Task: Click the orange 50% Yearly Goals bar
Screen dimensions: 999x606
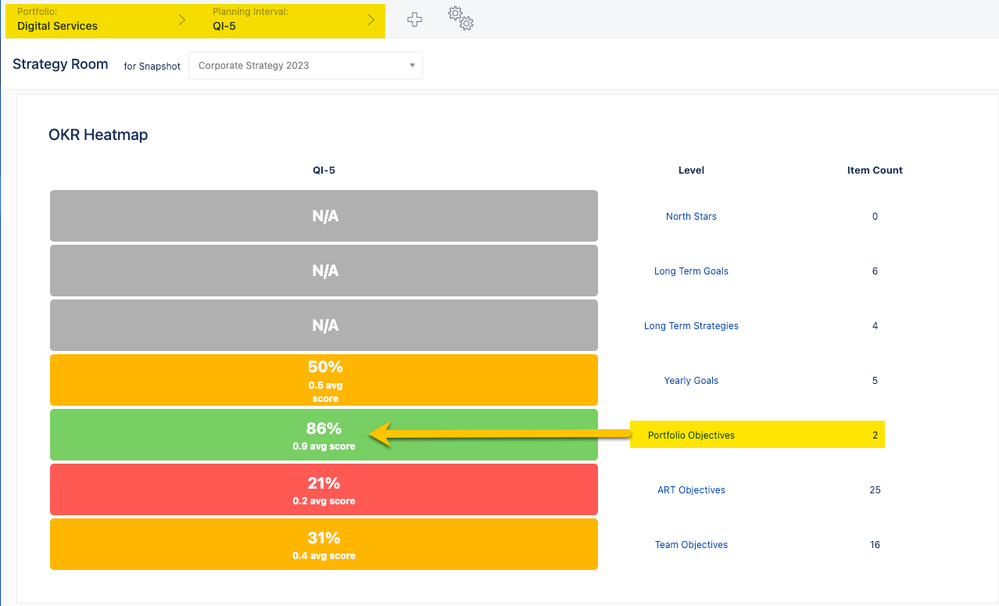Action: point(324,380)
